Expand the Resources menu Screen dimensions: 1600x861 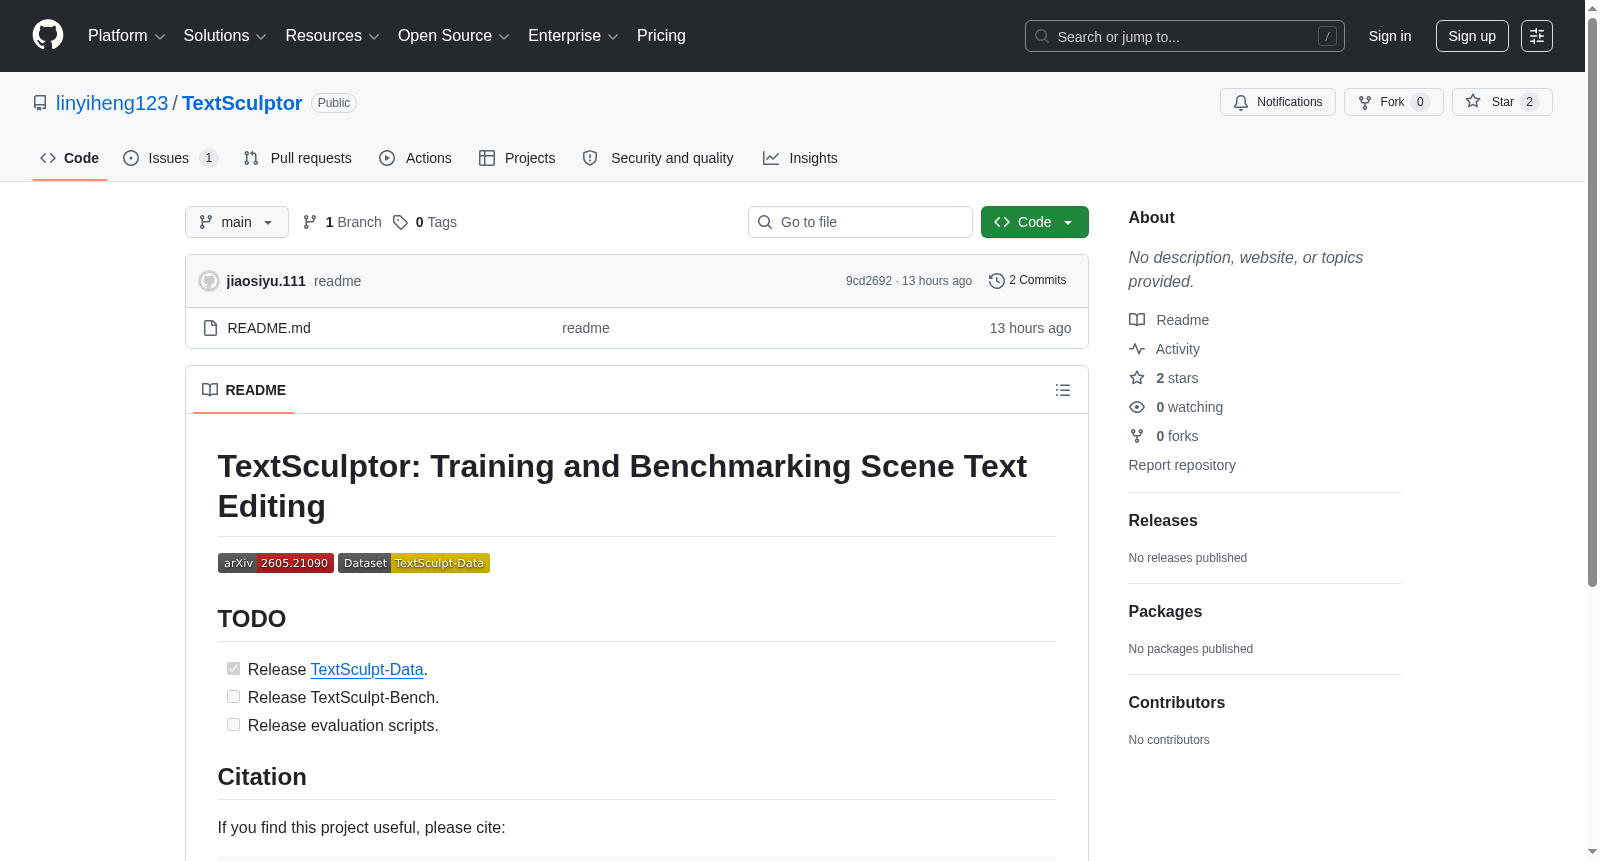point(332,36)
